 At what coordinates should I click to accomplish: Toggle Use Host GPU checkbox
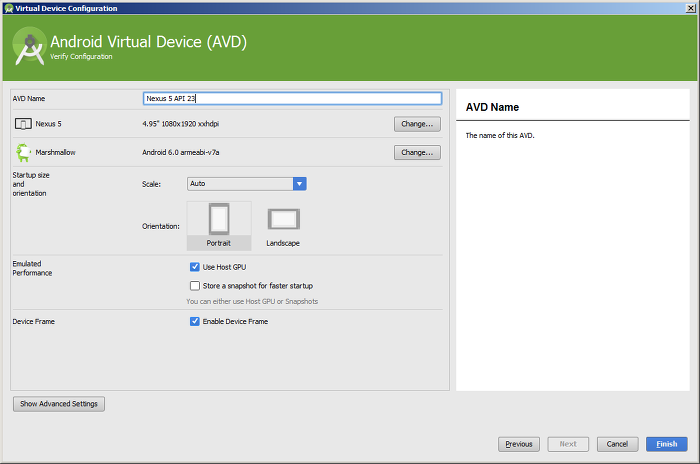coord(195,267)
